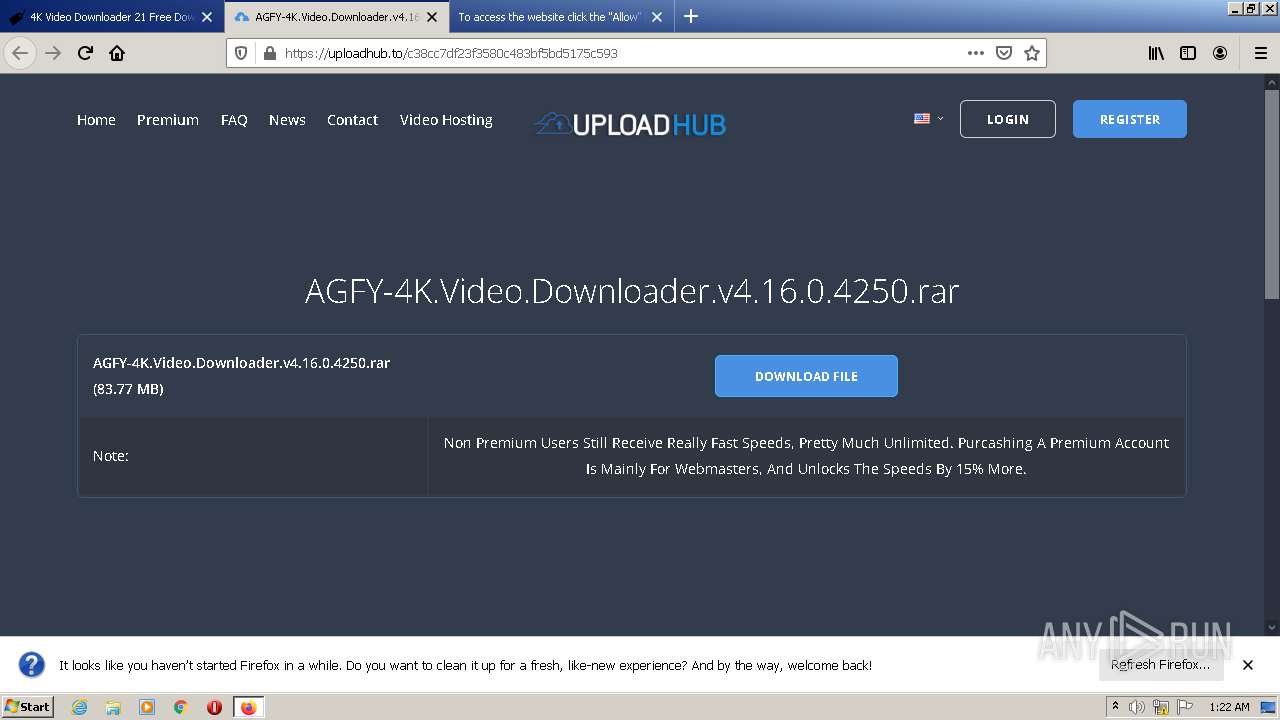Go back using the browser back arrow
1280x720 pixels.
[20, 53]
